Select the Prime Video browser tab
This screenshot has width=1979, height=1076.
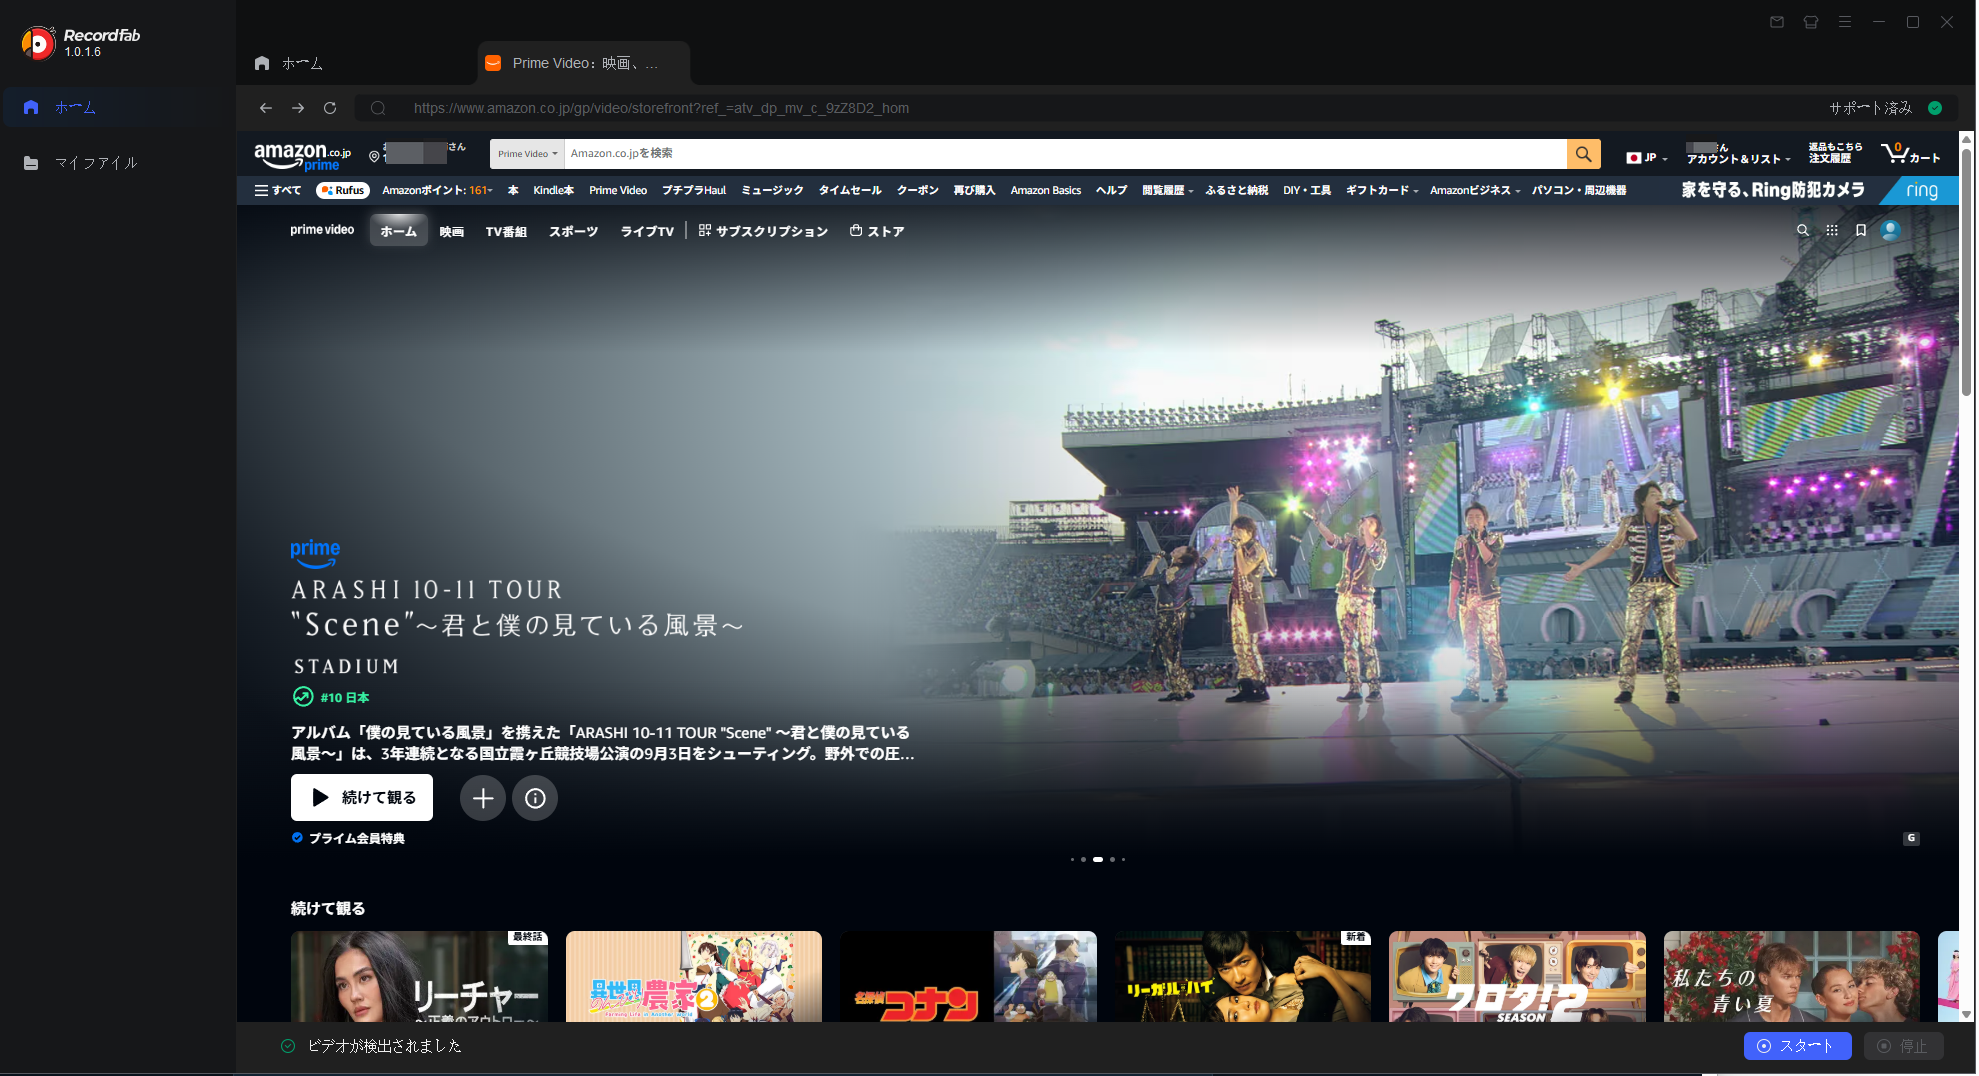pos(584,63)
